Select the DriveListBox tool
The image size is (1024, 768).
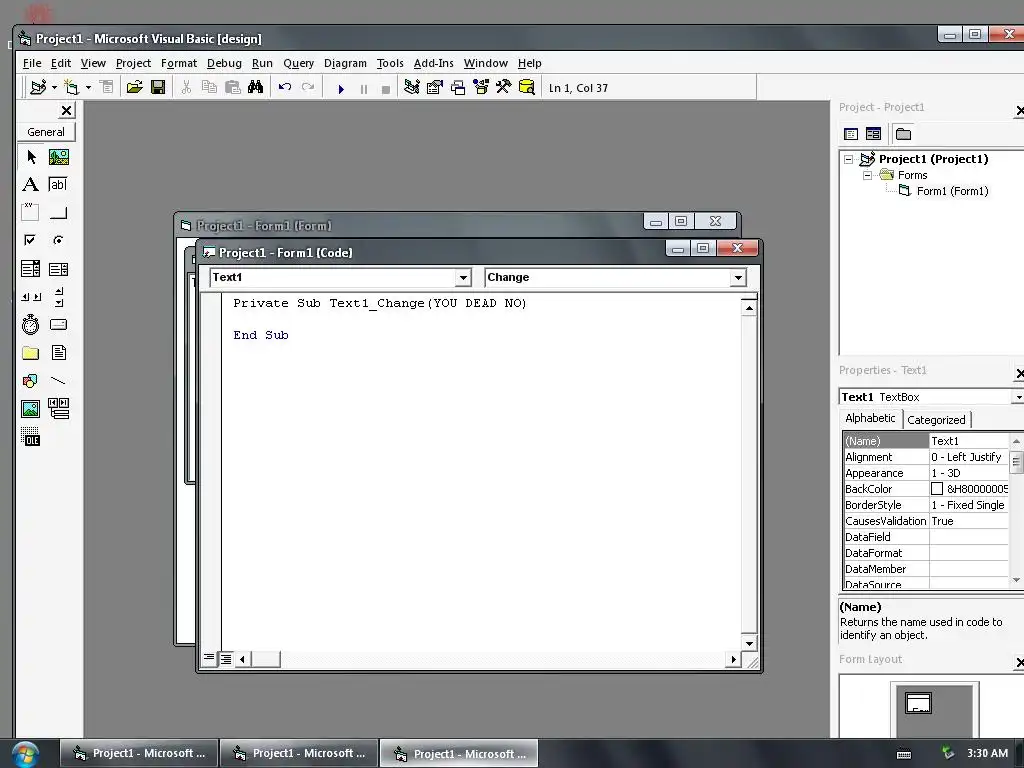click(x=59, y=325)
